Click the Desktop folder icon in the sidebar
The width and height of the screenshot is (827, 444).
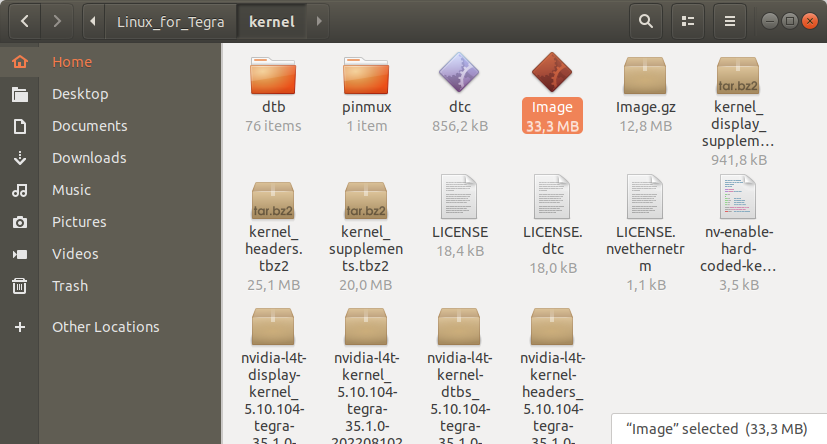20,94
